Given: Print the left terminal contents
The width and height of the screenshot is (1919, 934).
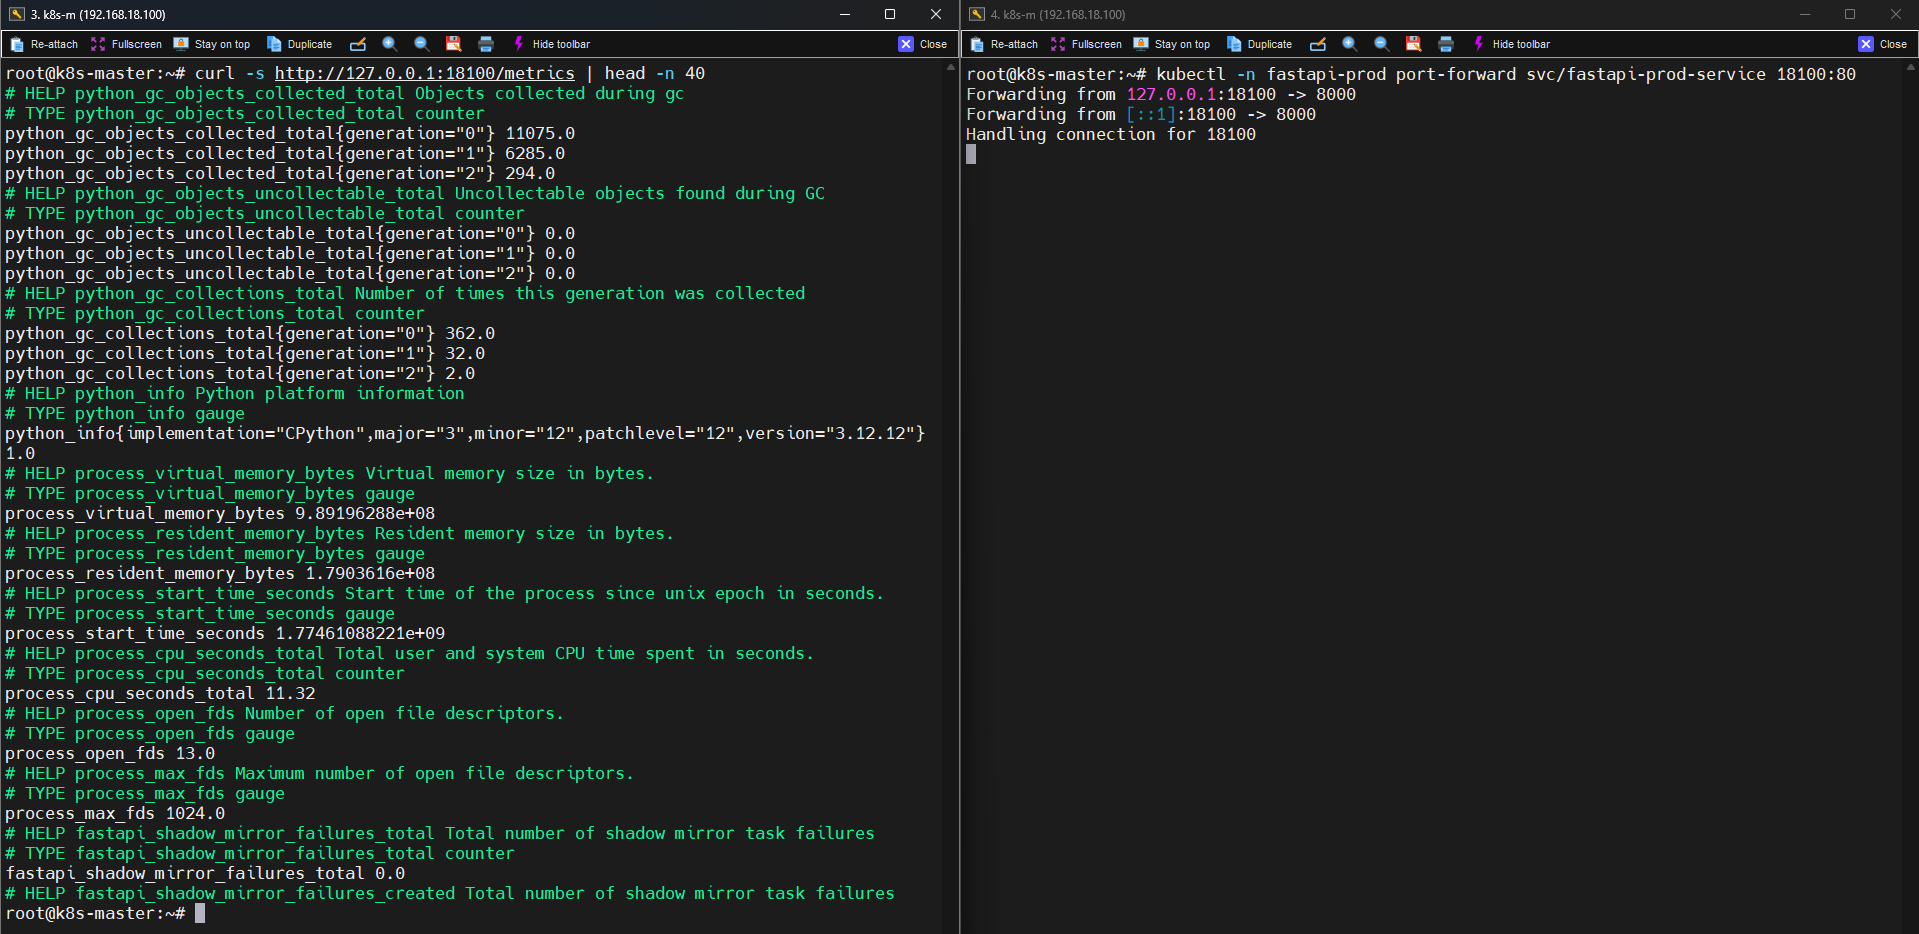Looking at the screenshot, I should 486,44.
